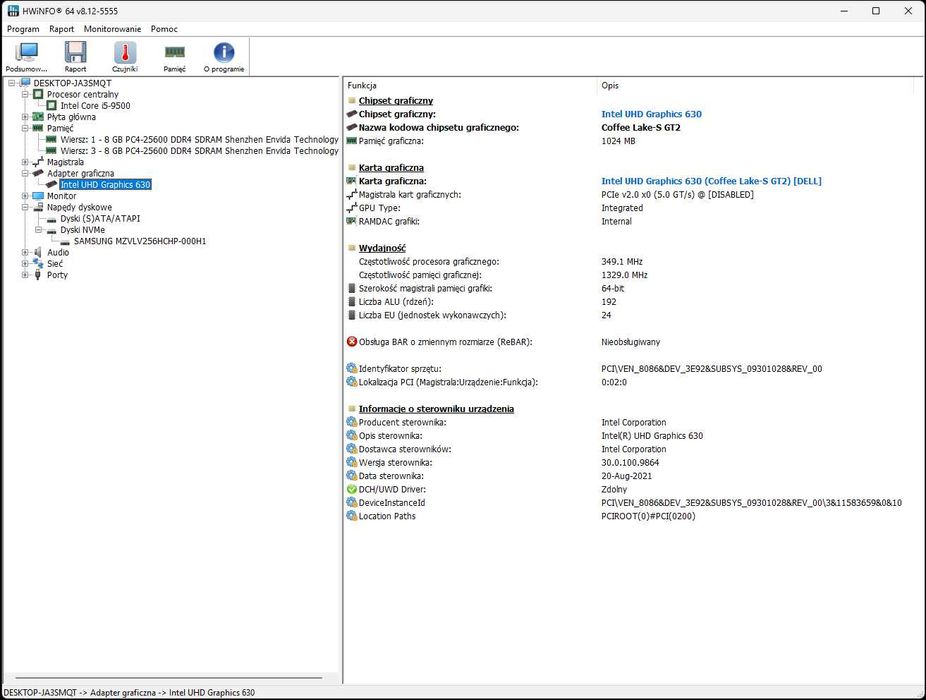Click the Karta graficzna section heading
This screenshot has width=926, height=700.
(x=391, y=168)
